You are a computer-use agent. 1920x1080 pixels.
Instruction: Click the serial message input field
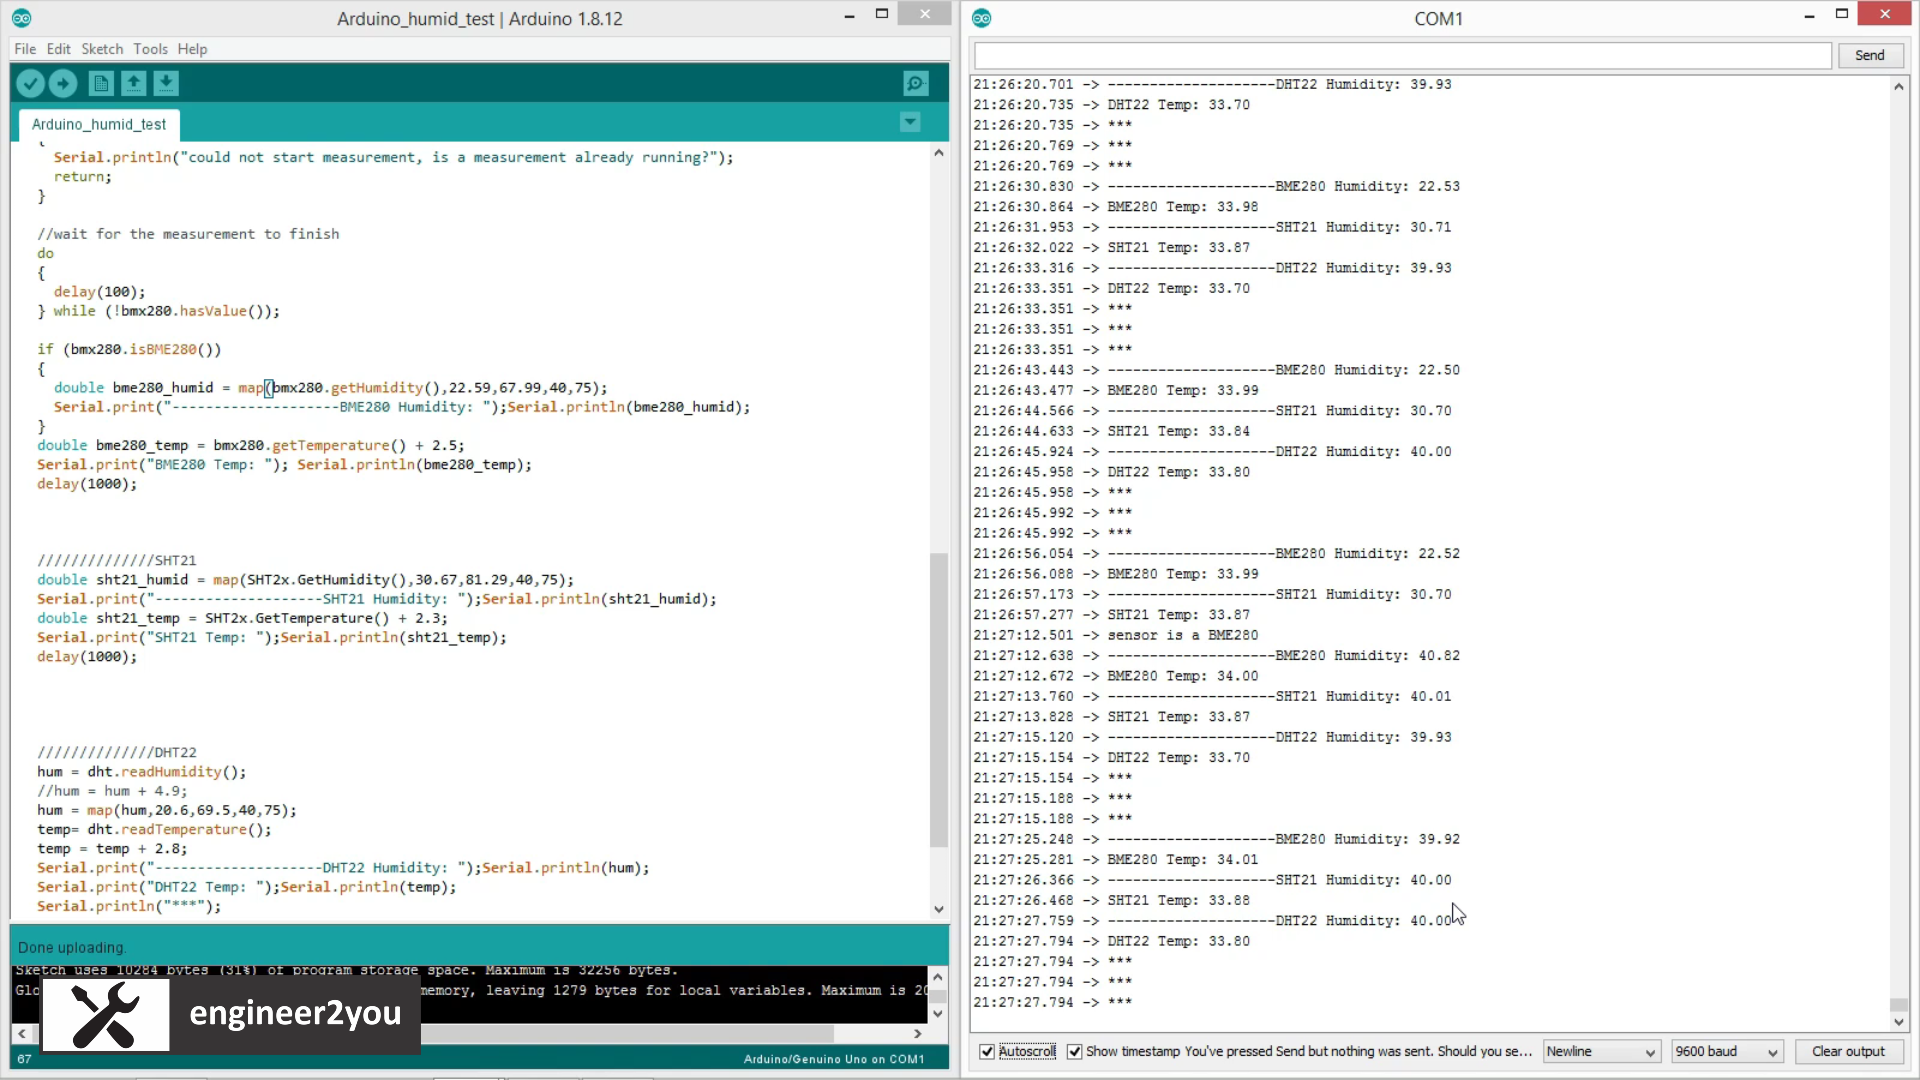pos(1402,56)
